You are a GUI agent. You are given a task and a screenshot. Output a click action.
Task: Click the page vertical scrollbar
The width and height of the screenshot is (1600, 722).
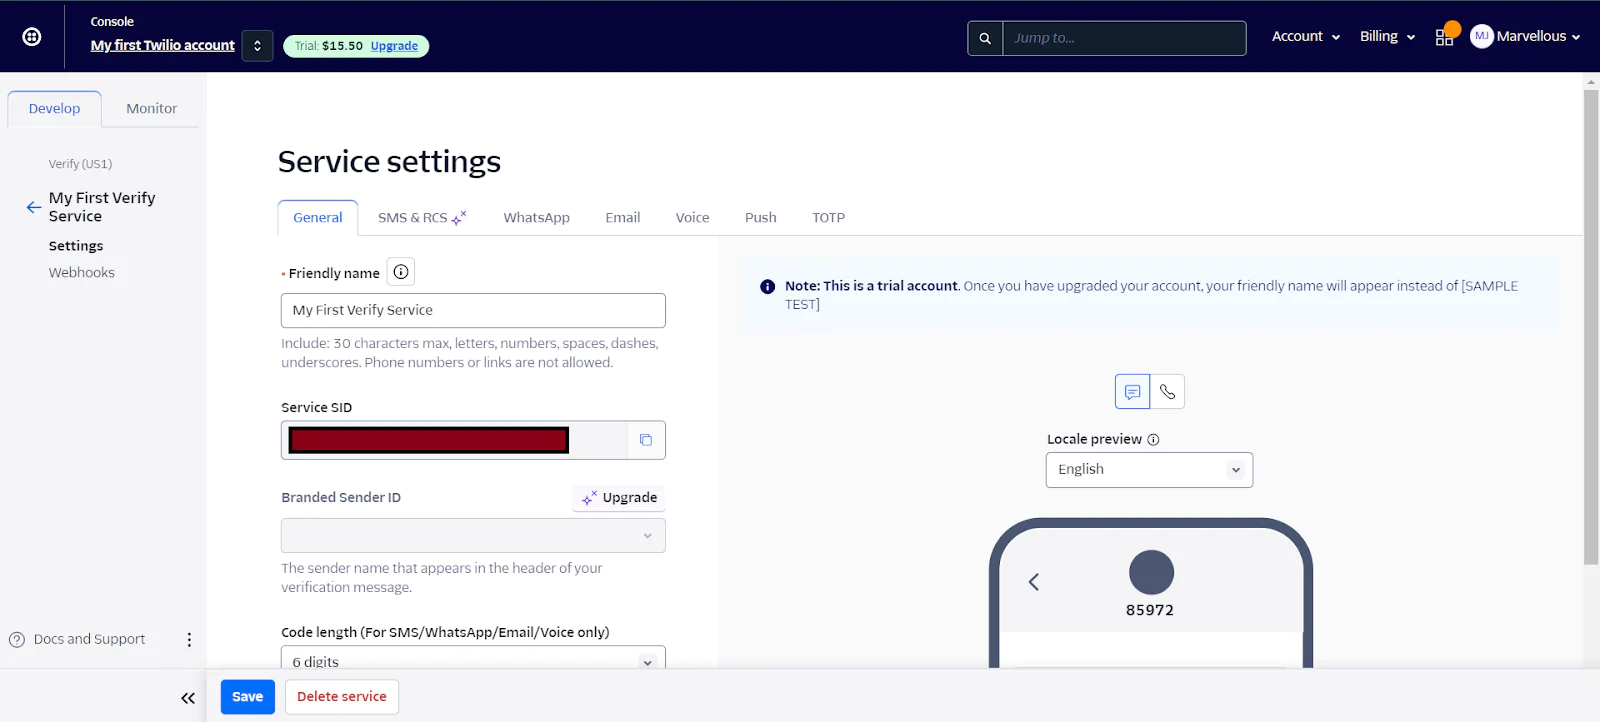1591,327
